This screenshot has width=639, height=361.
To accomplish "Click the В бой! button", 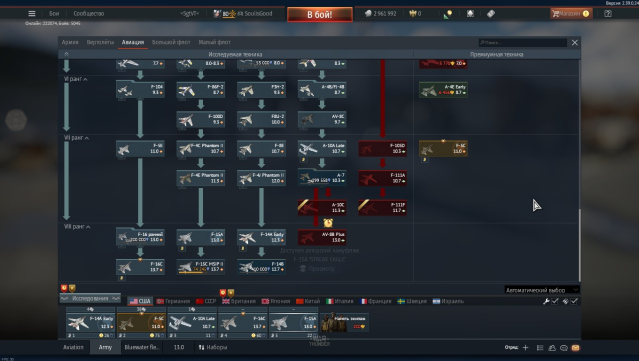I will tap(320, 15).
